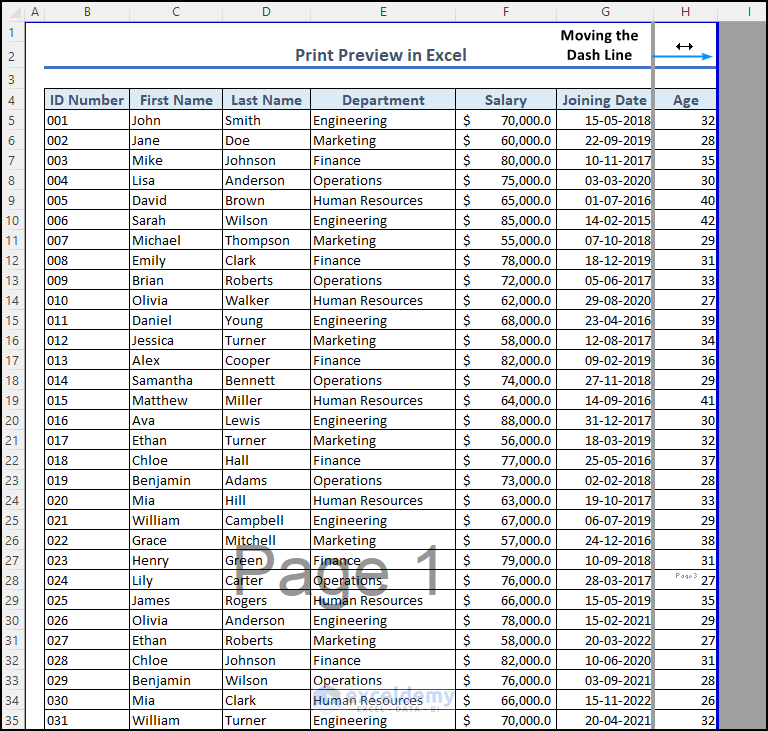Select last name cell Walker

(266, 301)
